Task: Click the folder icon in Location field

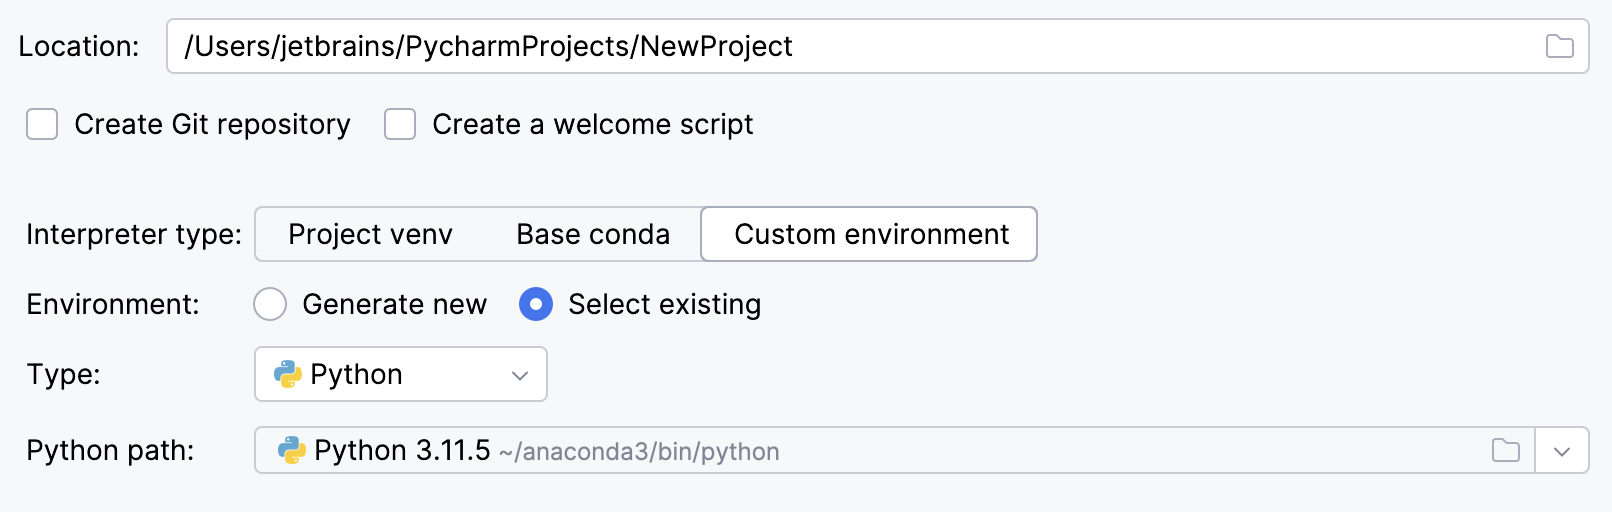Action: pos(1559,46)
